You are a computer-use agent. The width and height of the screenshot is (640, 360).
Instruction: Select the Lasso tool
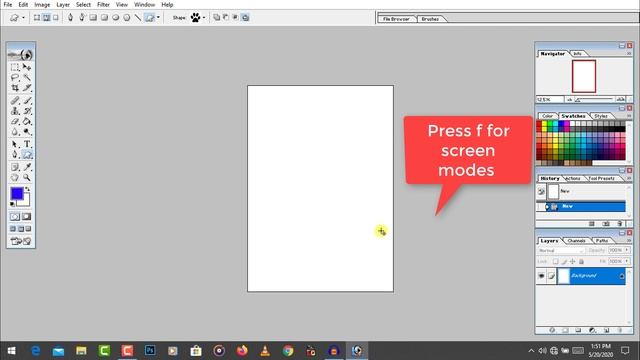[x=15, y=77]
